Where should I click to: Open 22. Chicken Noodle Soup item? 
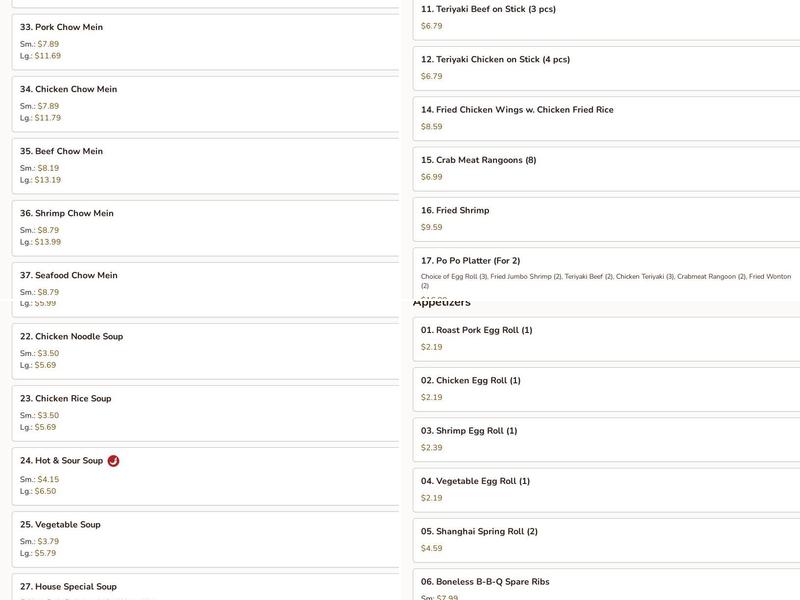[206, 352]
